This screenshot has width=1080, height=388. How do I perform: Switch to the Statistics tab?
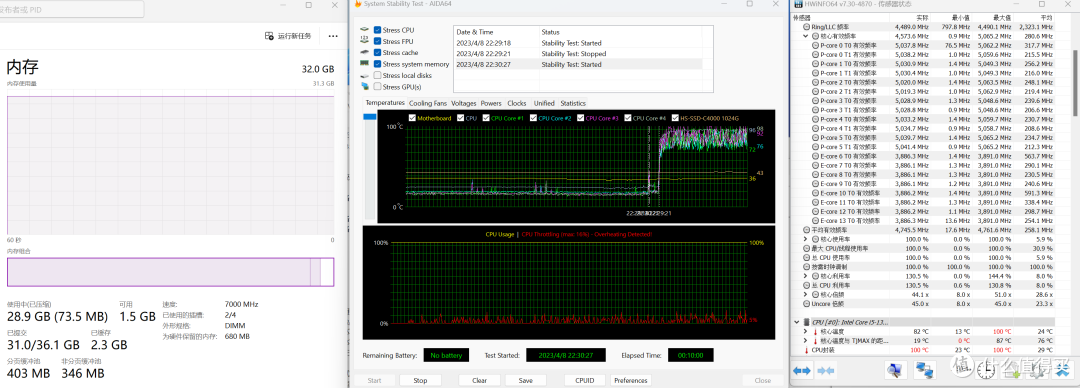click(573, 103)
